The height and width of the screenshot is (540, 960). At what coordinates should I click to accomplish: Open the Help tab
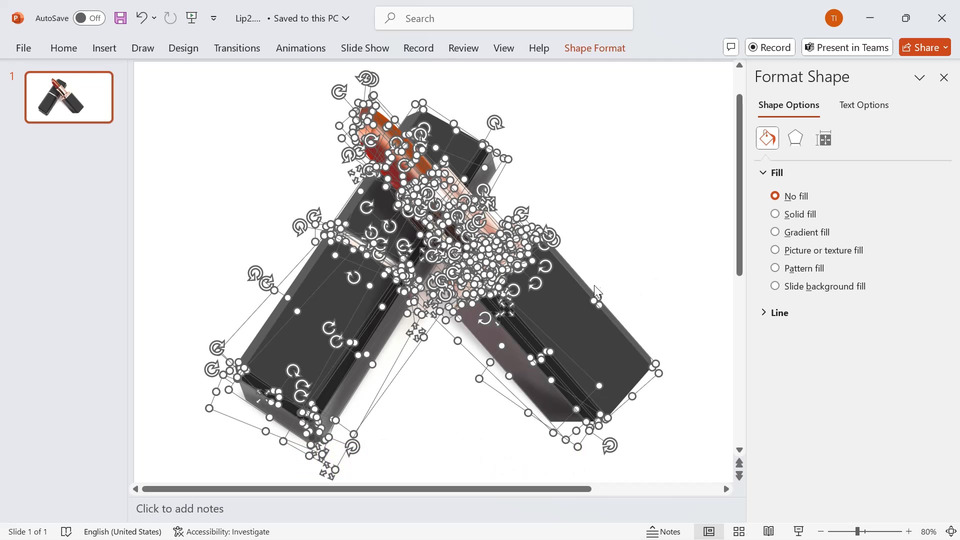click(x=539, y=48)
